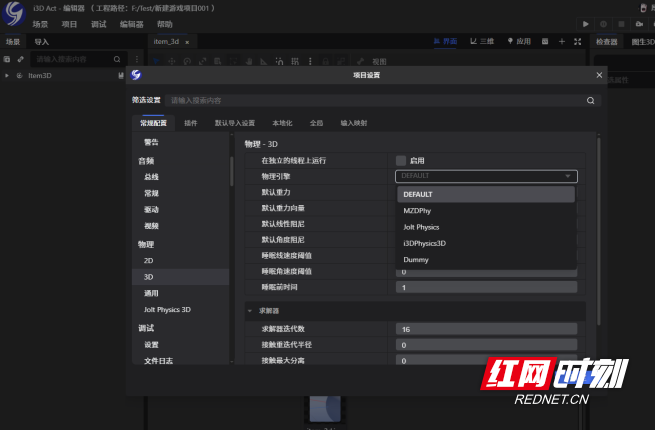Click the stop button in top toolbar
655x430 pixels.
[621, 24]
